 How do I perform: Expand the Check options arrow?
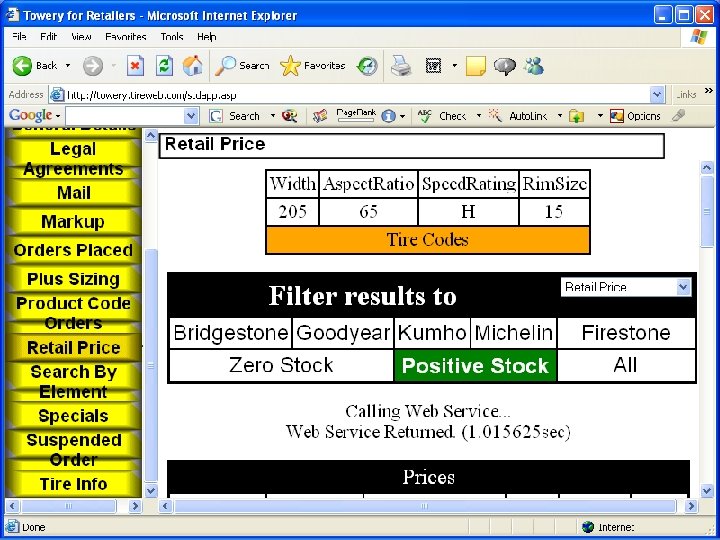pos(479,116)
